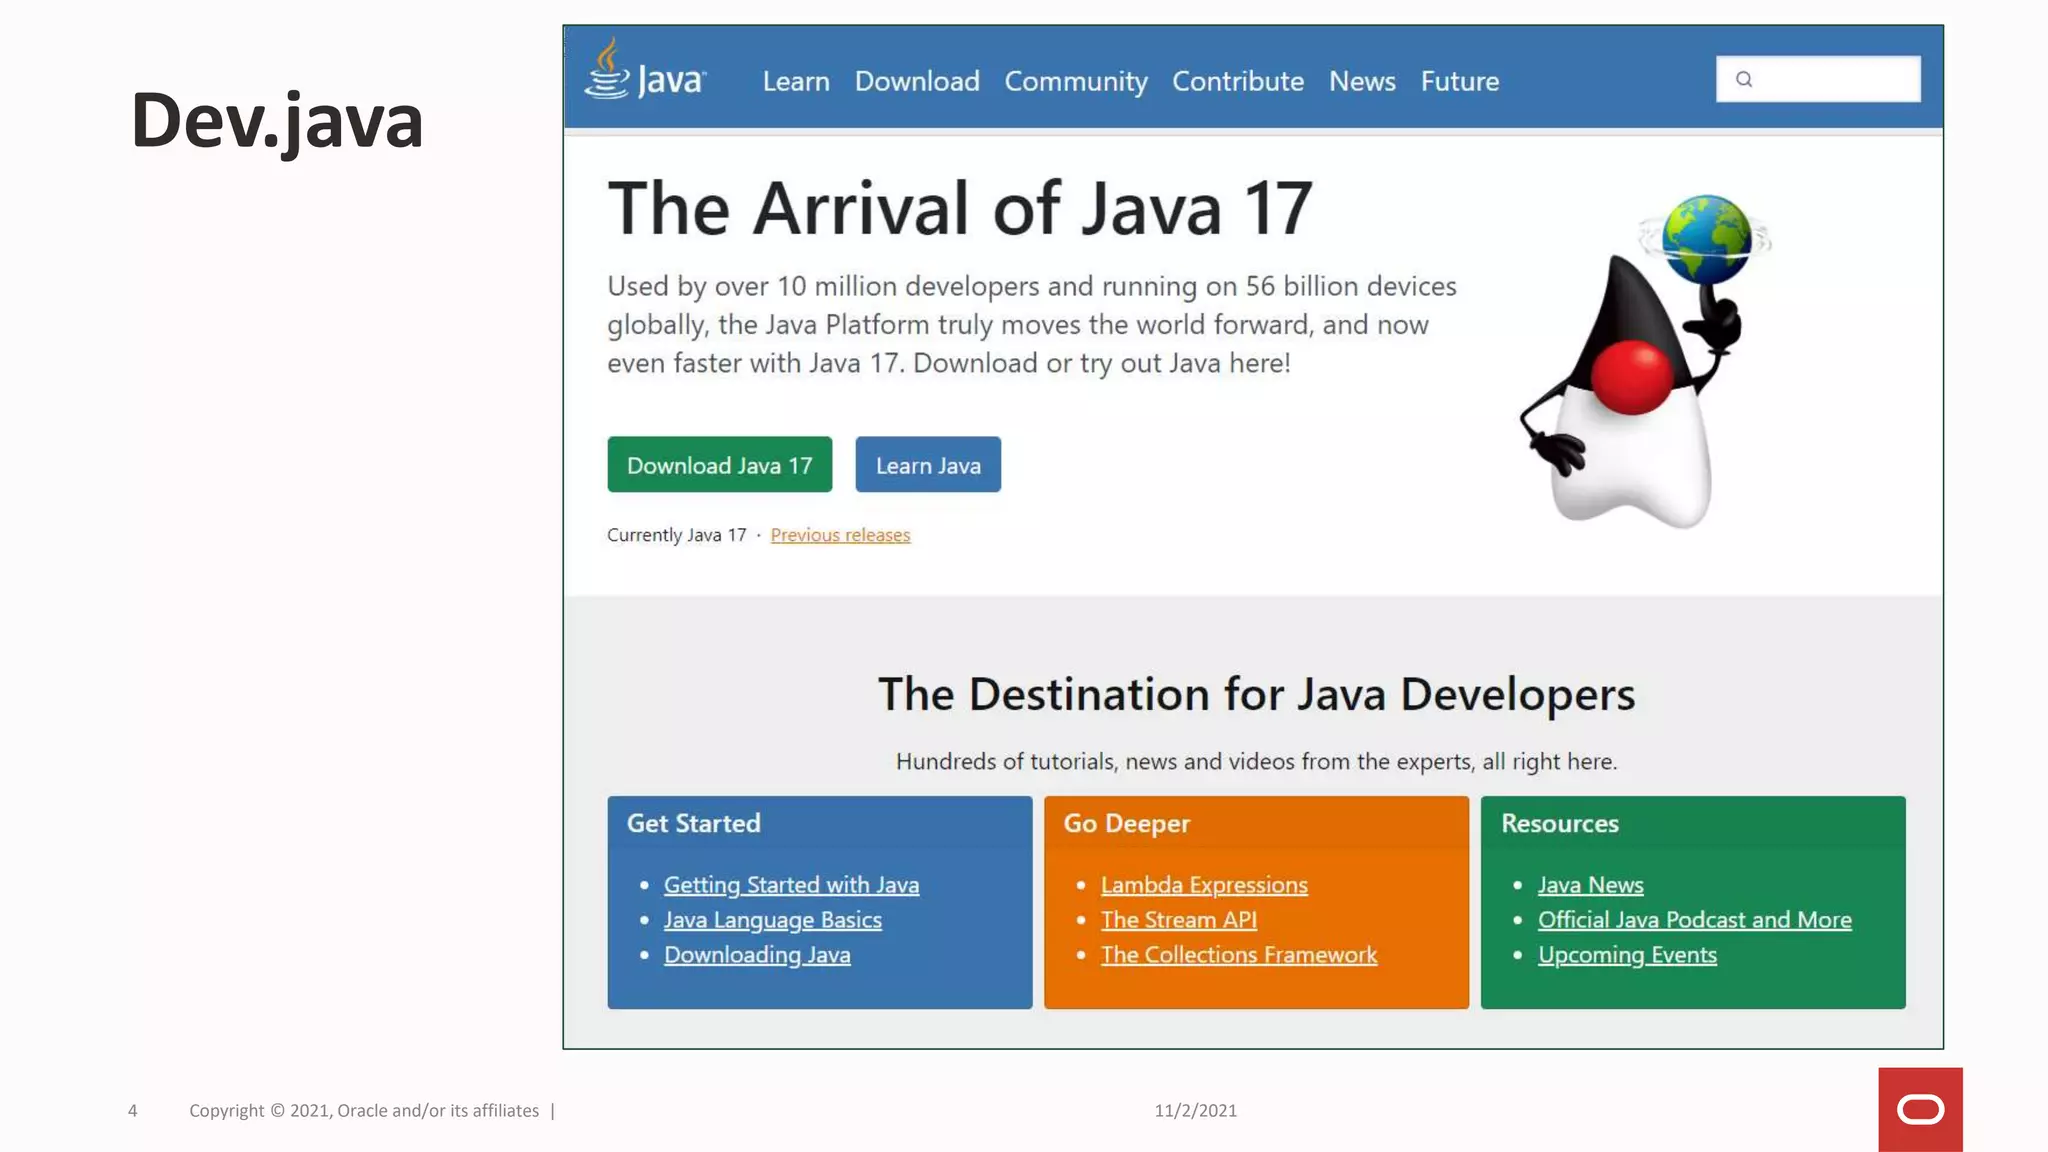Open the Contribute nav item

pyautogui.click(x=1238, y=81)
